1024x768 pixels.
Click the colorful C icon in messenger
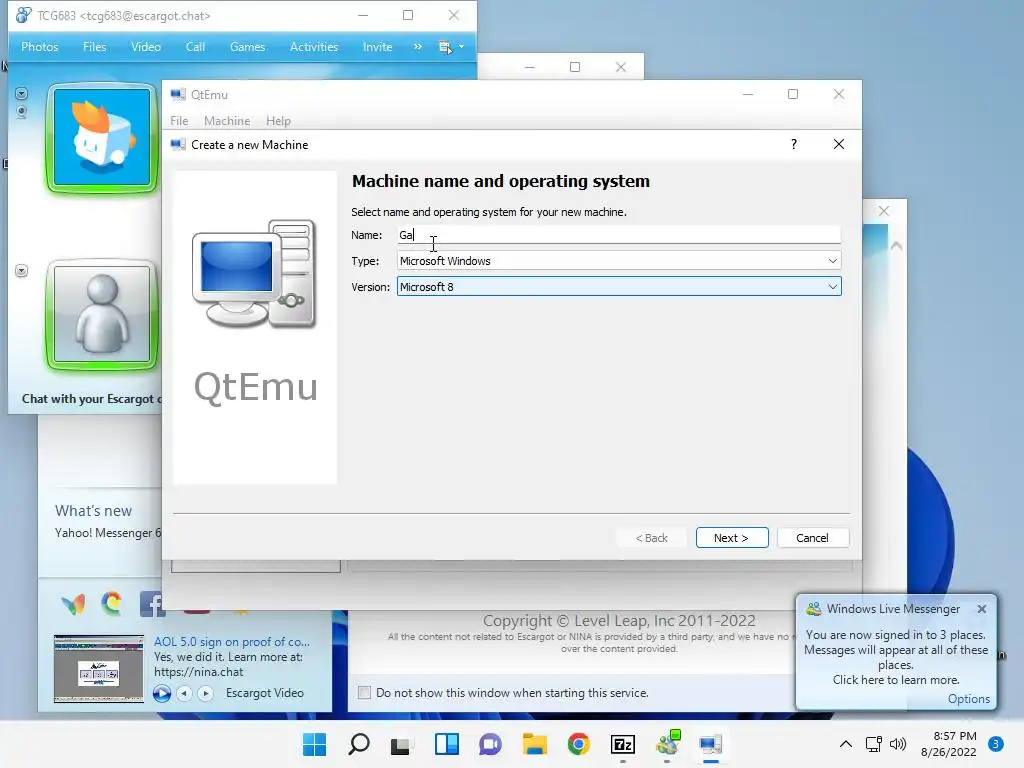112,603
